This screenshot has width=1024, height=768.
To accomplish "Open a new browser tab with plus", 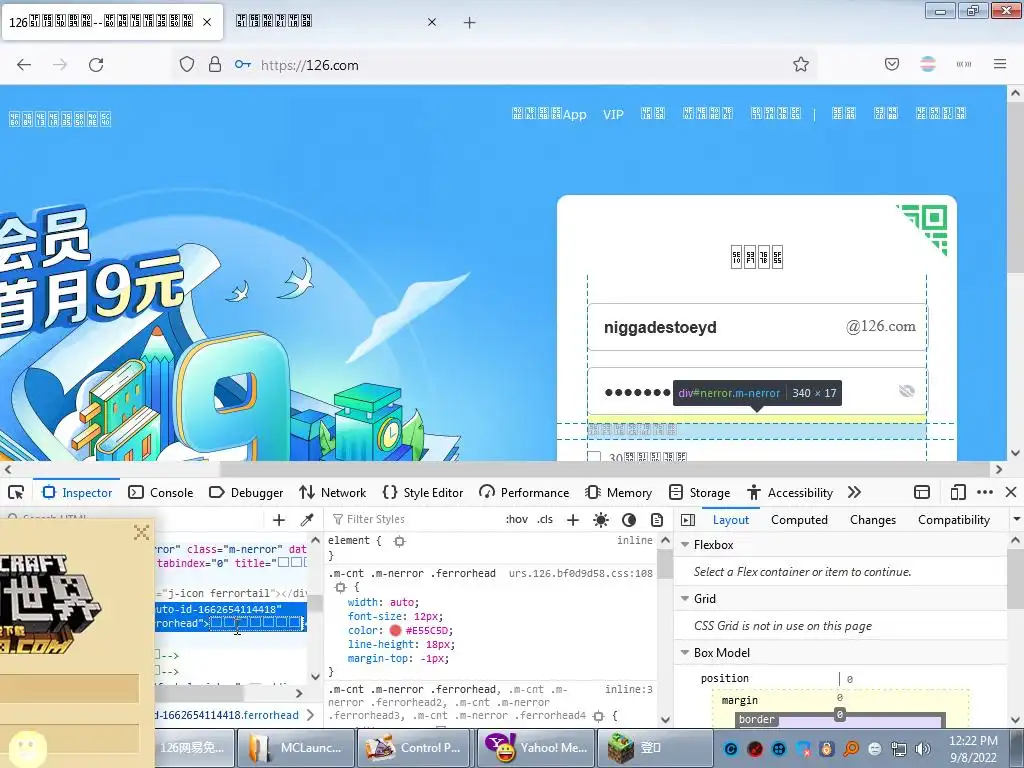I will pos(470,23).
